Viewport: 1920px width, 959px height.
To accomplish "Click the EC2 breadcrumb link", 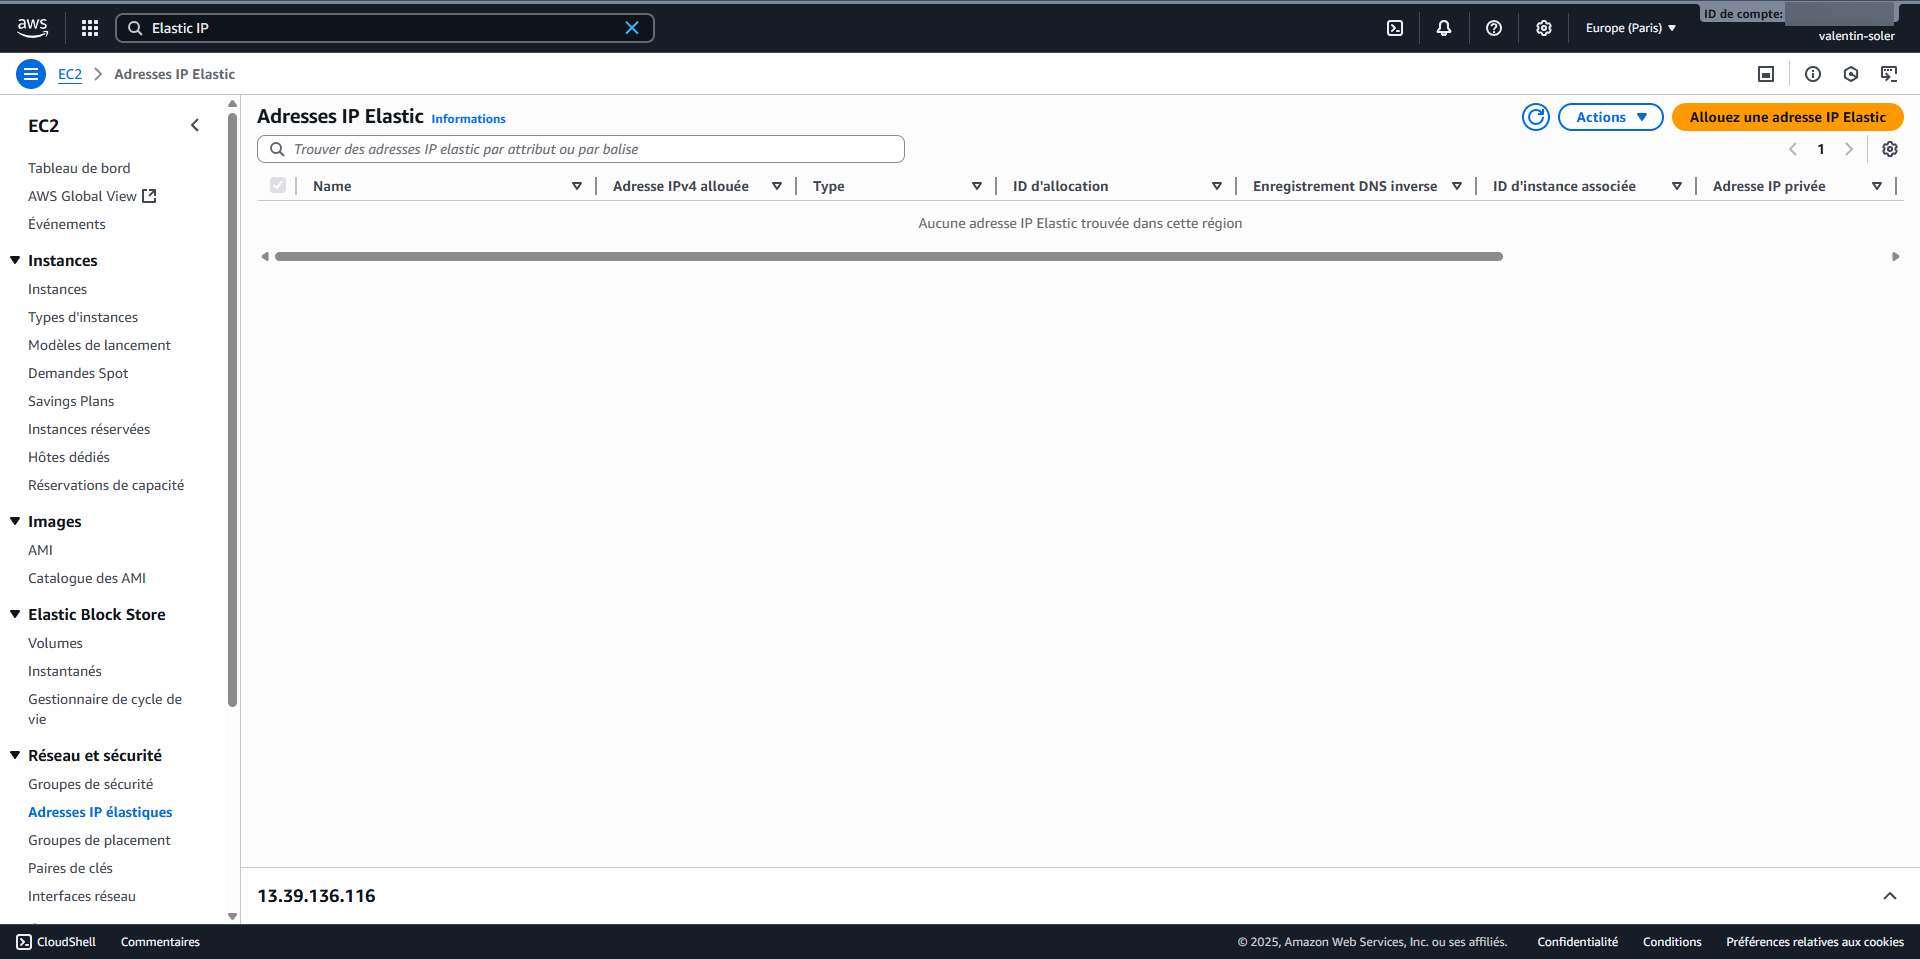I will [70, 74].
